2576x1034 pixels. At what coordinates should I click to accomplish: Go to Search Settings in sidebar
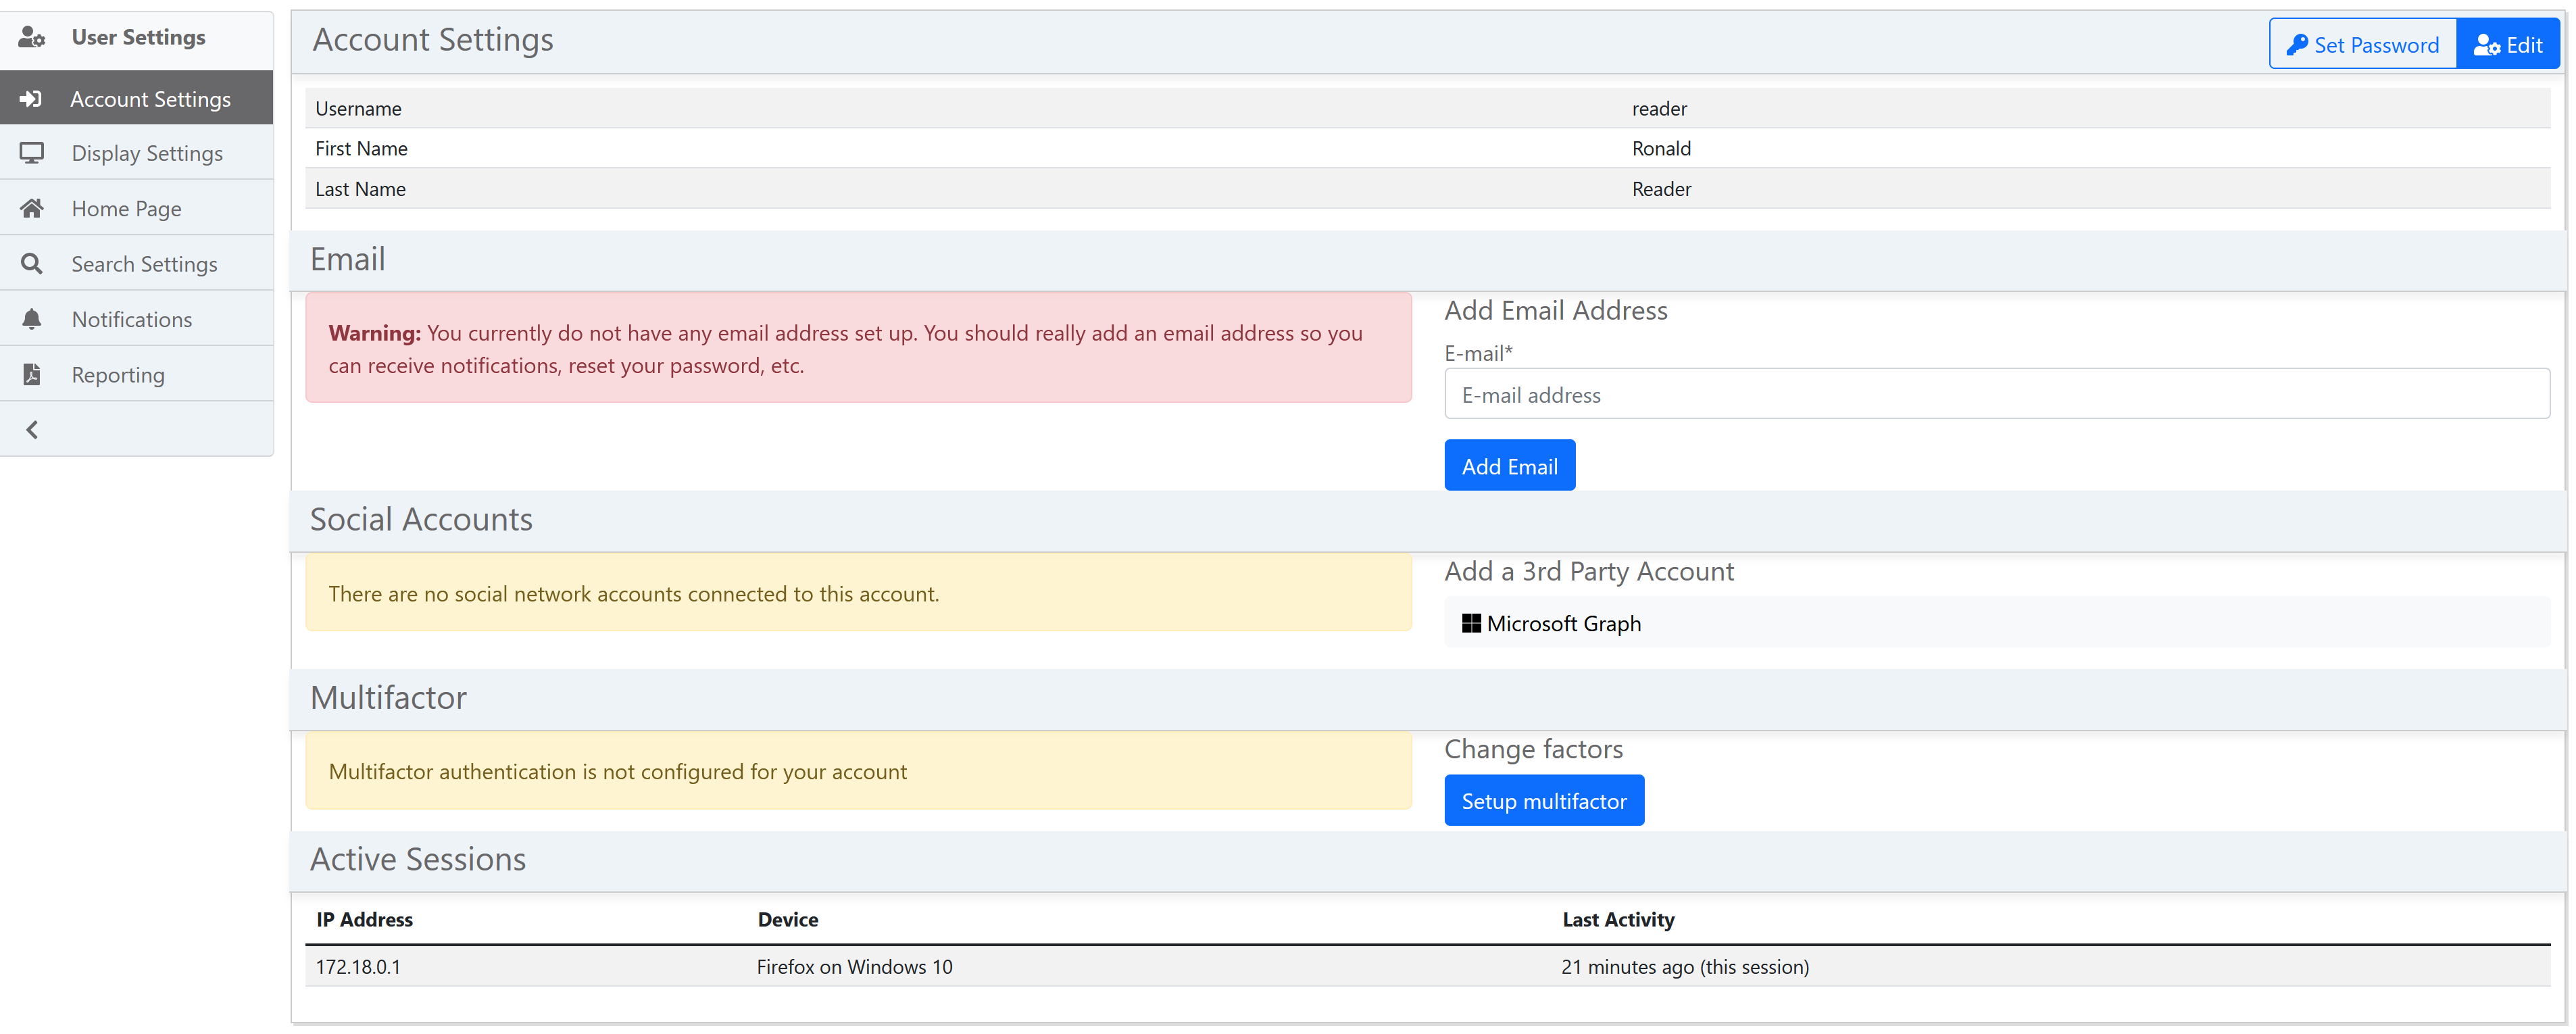tap(144, 264)
